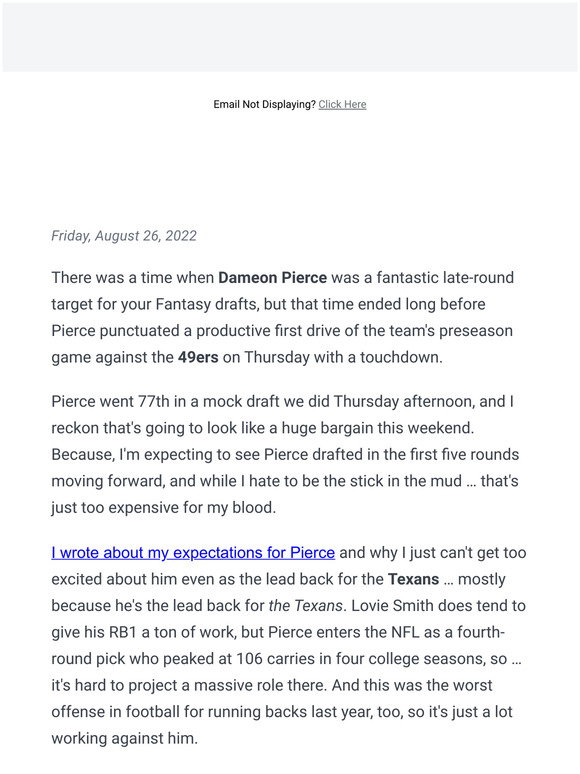The width and height of the screenshot is (580, 774).
Task: Click the date "Friday, August 26, 2022"
Action: [x=124, y=235]
